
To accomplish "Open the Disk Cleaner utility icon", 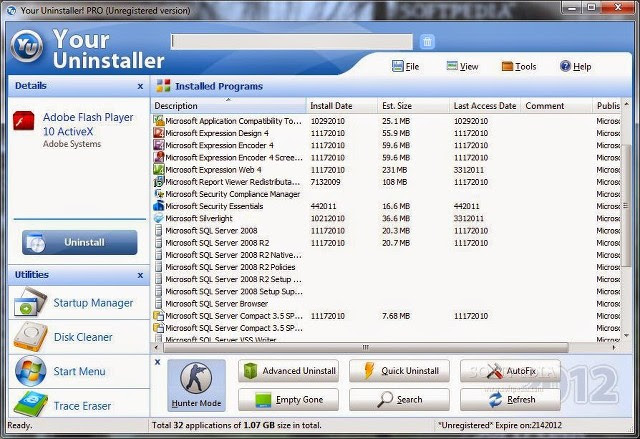I will tap(30, 337).
